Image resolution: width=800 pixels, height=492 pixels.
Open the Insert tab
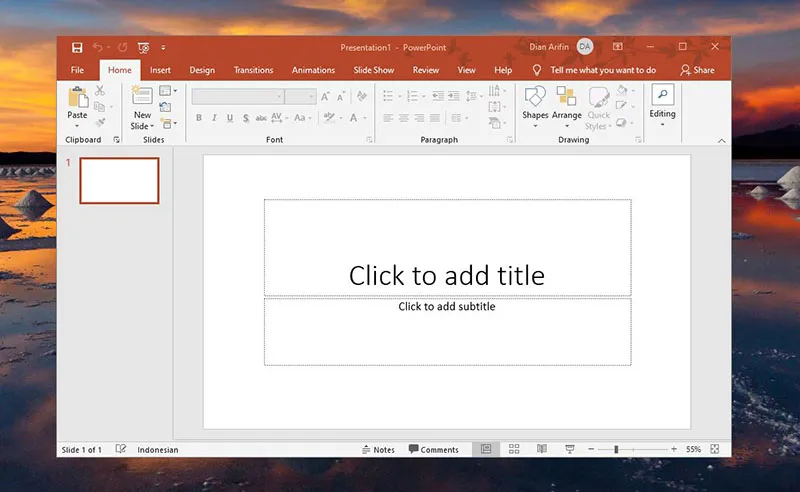tap(160, 70)
